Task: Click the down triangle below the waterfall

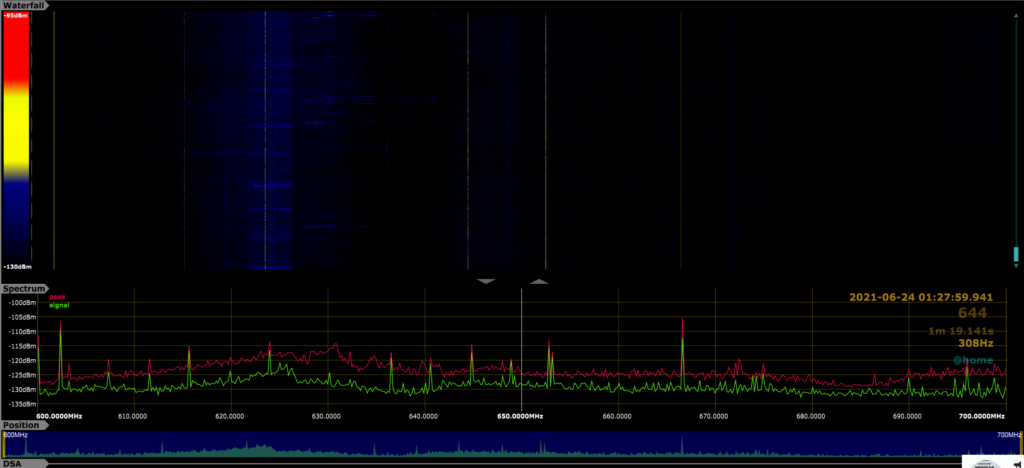Action: click(x=487, y=282)
